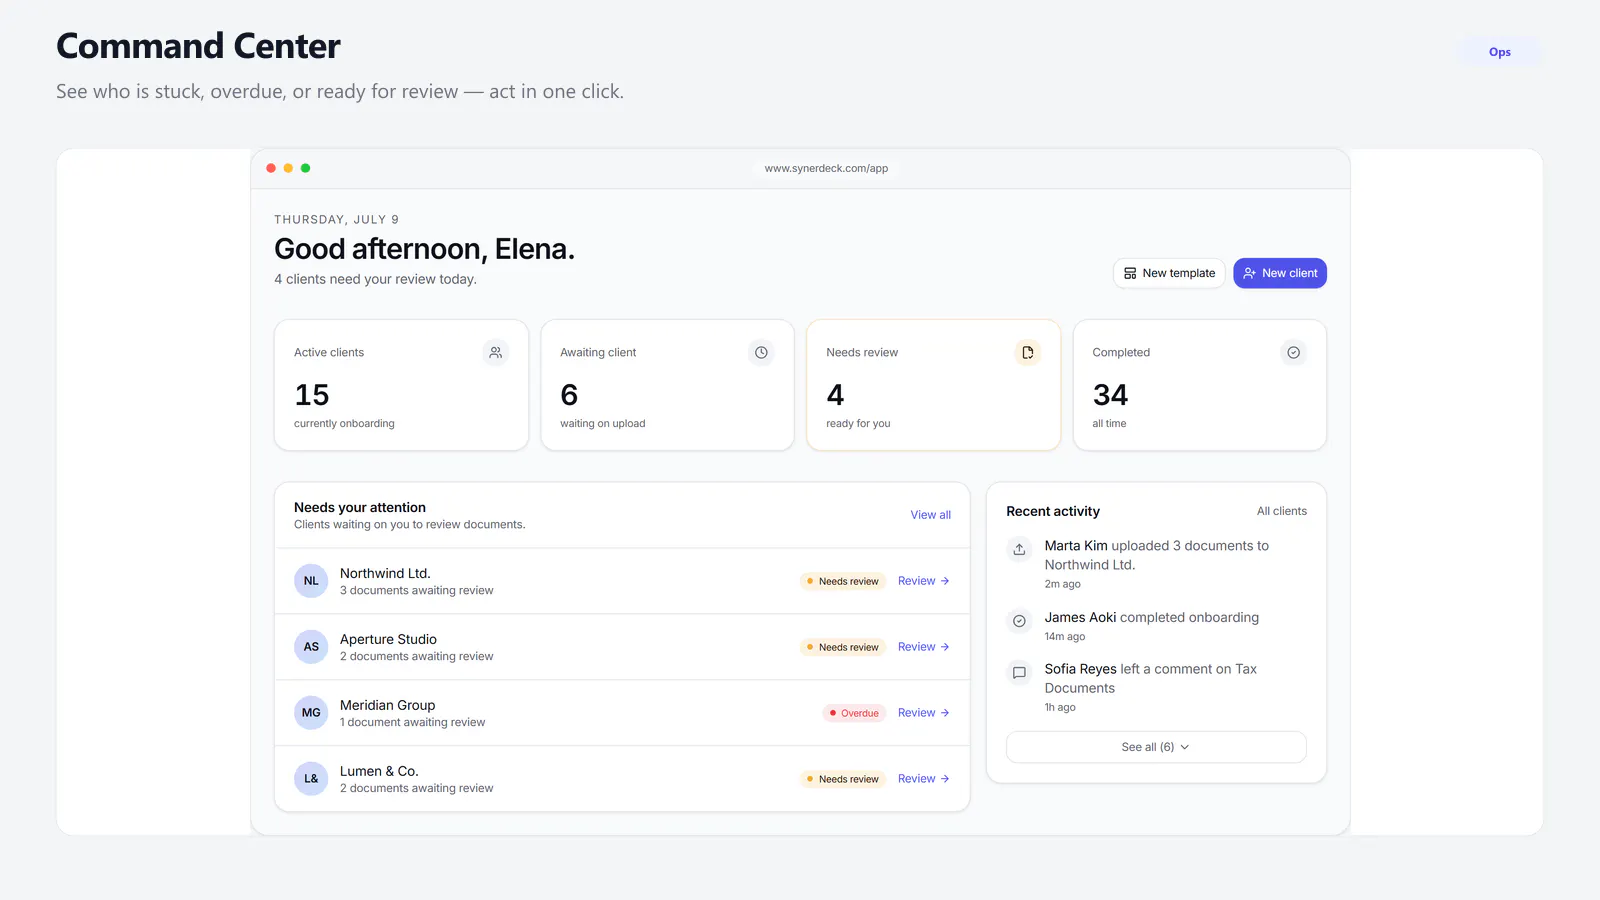This screenshot has height=900, width=1600.
Task: Click '4 clients need your review today.'
Action: click(x=375, y=279)
